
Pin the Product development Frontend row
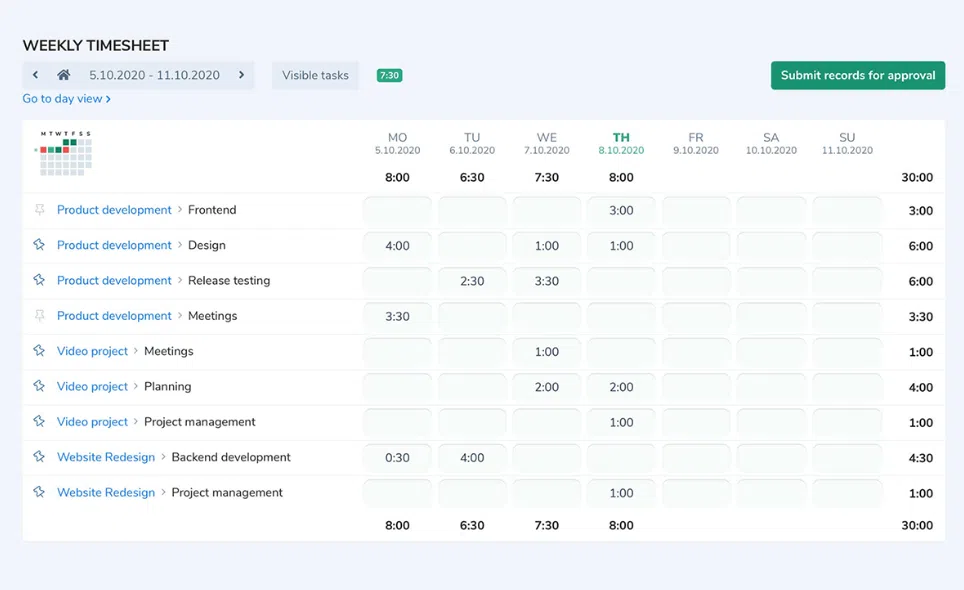(x=40, y=210)
